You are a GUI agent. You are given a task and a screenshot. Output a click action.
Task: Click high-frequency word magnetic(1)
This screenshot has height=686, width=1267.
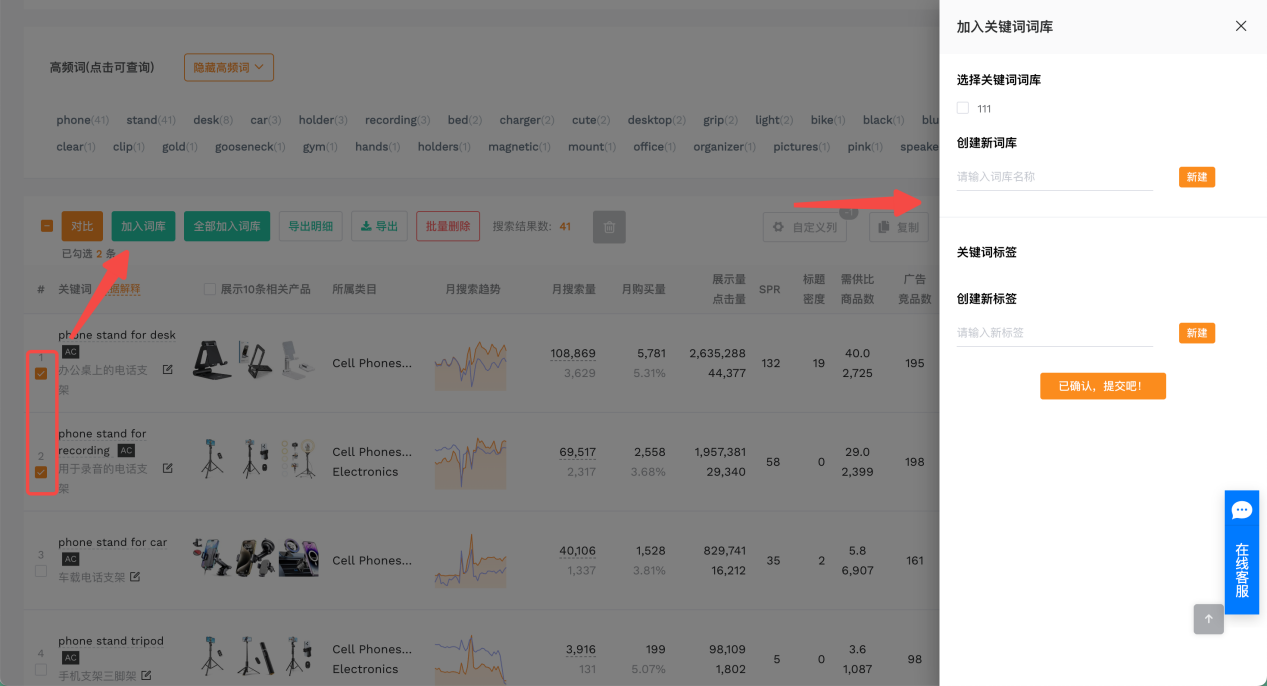pyautogui.click(x=520, y=147)
